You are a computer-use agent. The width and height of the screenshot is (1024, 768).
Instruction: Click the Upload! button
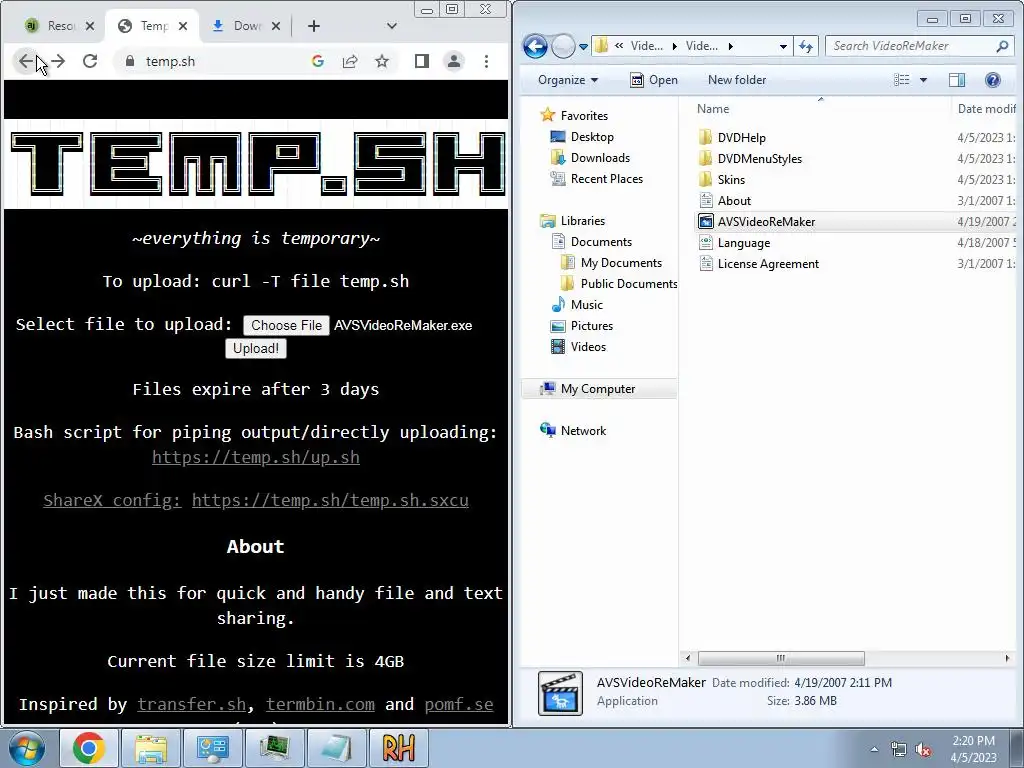point(256,348)
